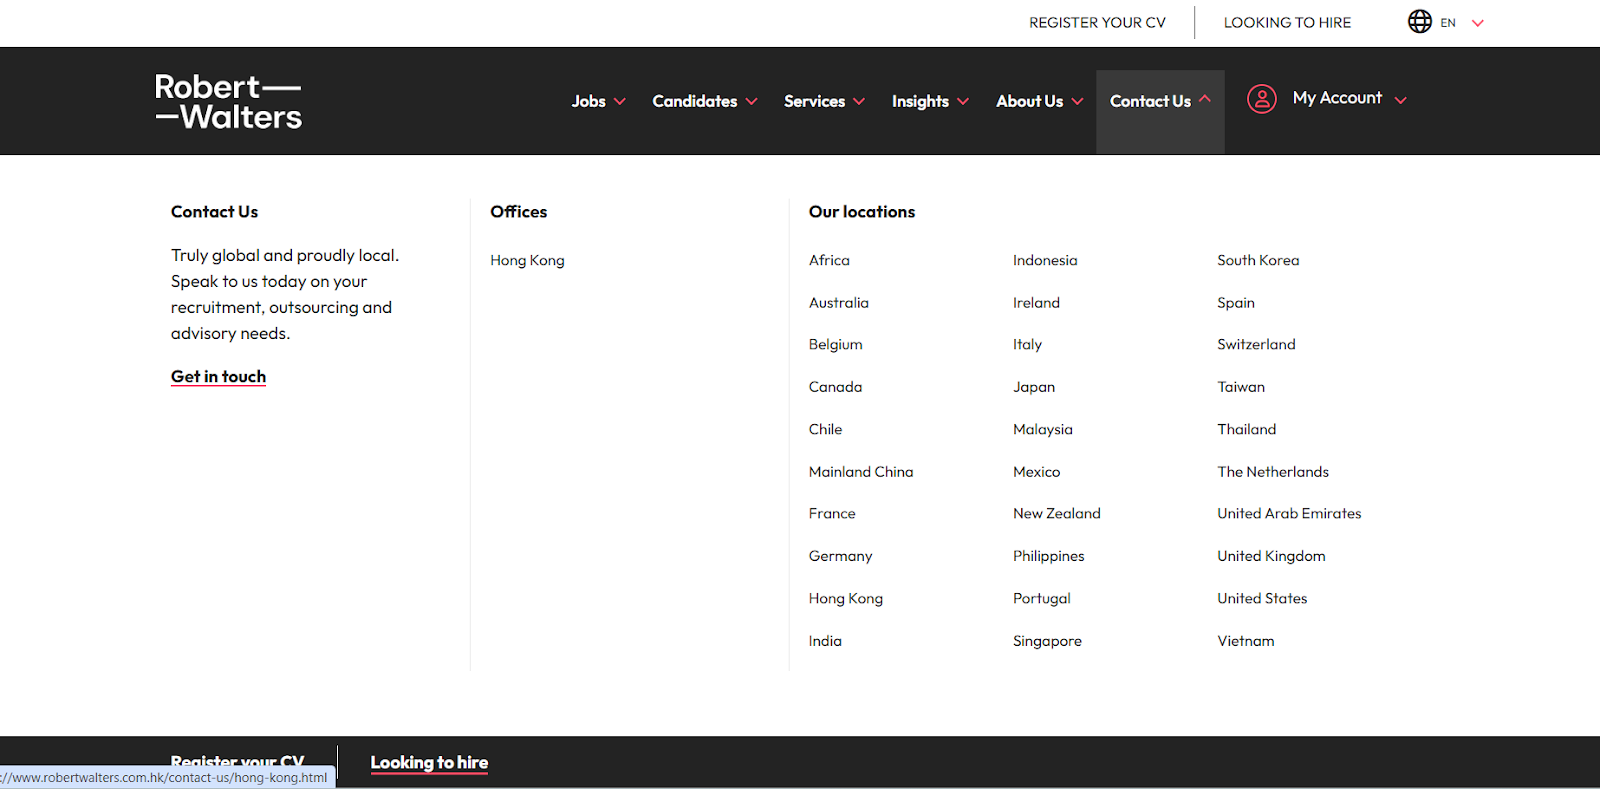Open the Insights menu

pyautogui.click(x=920, y=101)
